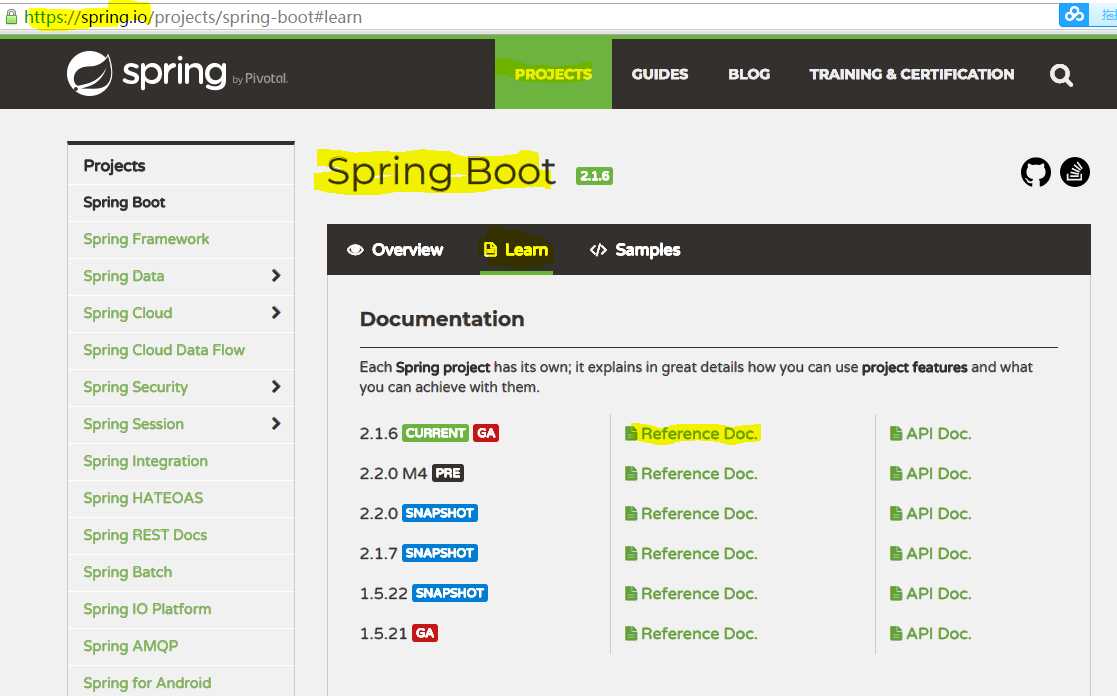Click the Projects sidebar heading
1117x696 pixels.
click(x=114, y=166)
